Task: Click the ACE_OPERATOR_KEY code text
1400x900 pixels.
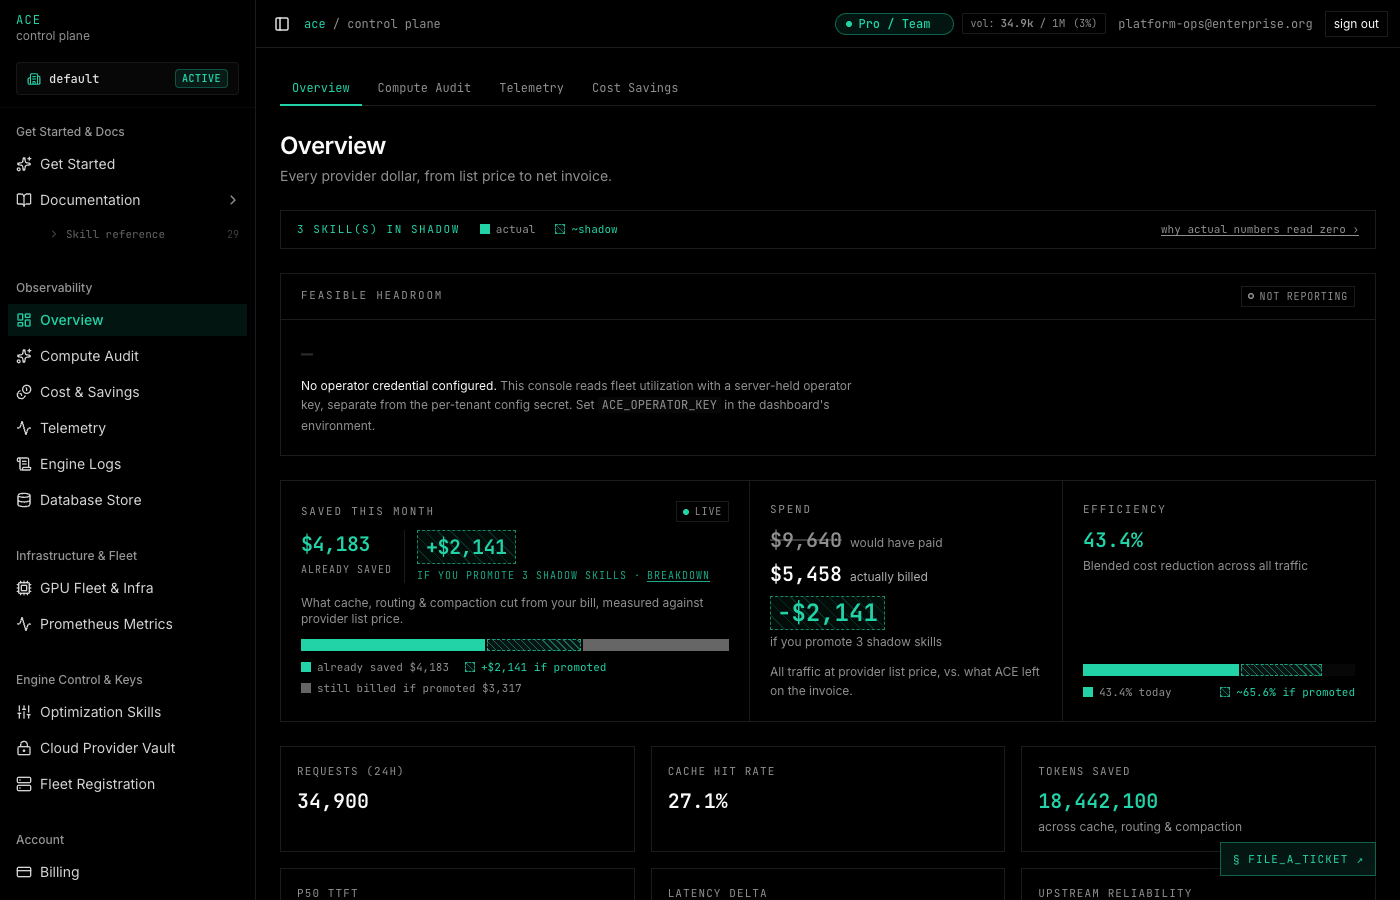Action: pyautogui.click(x=659, y=405)
